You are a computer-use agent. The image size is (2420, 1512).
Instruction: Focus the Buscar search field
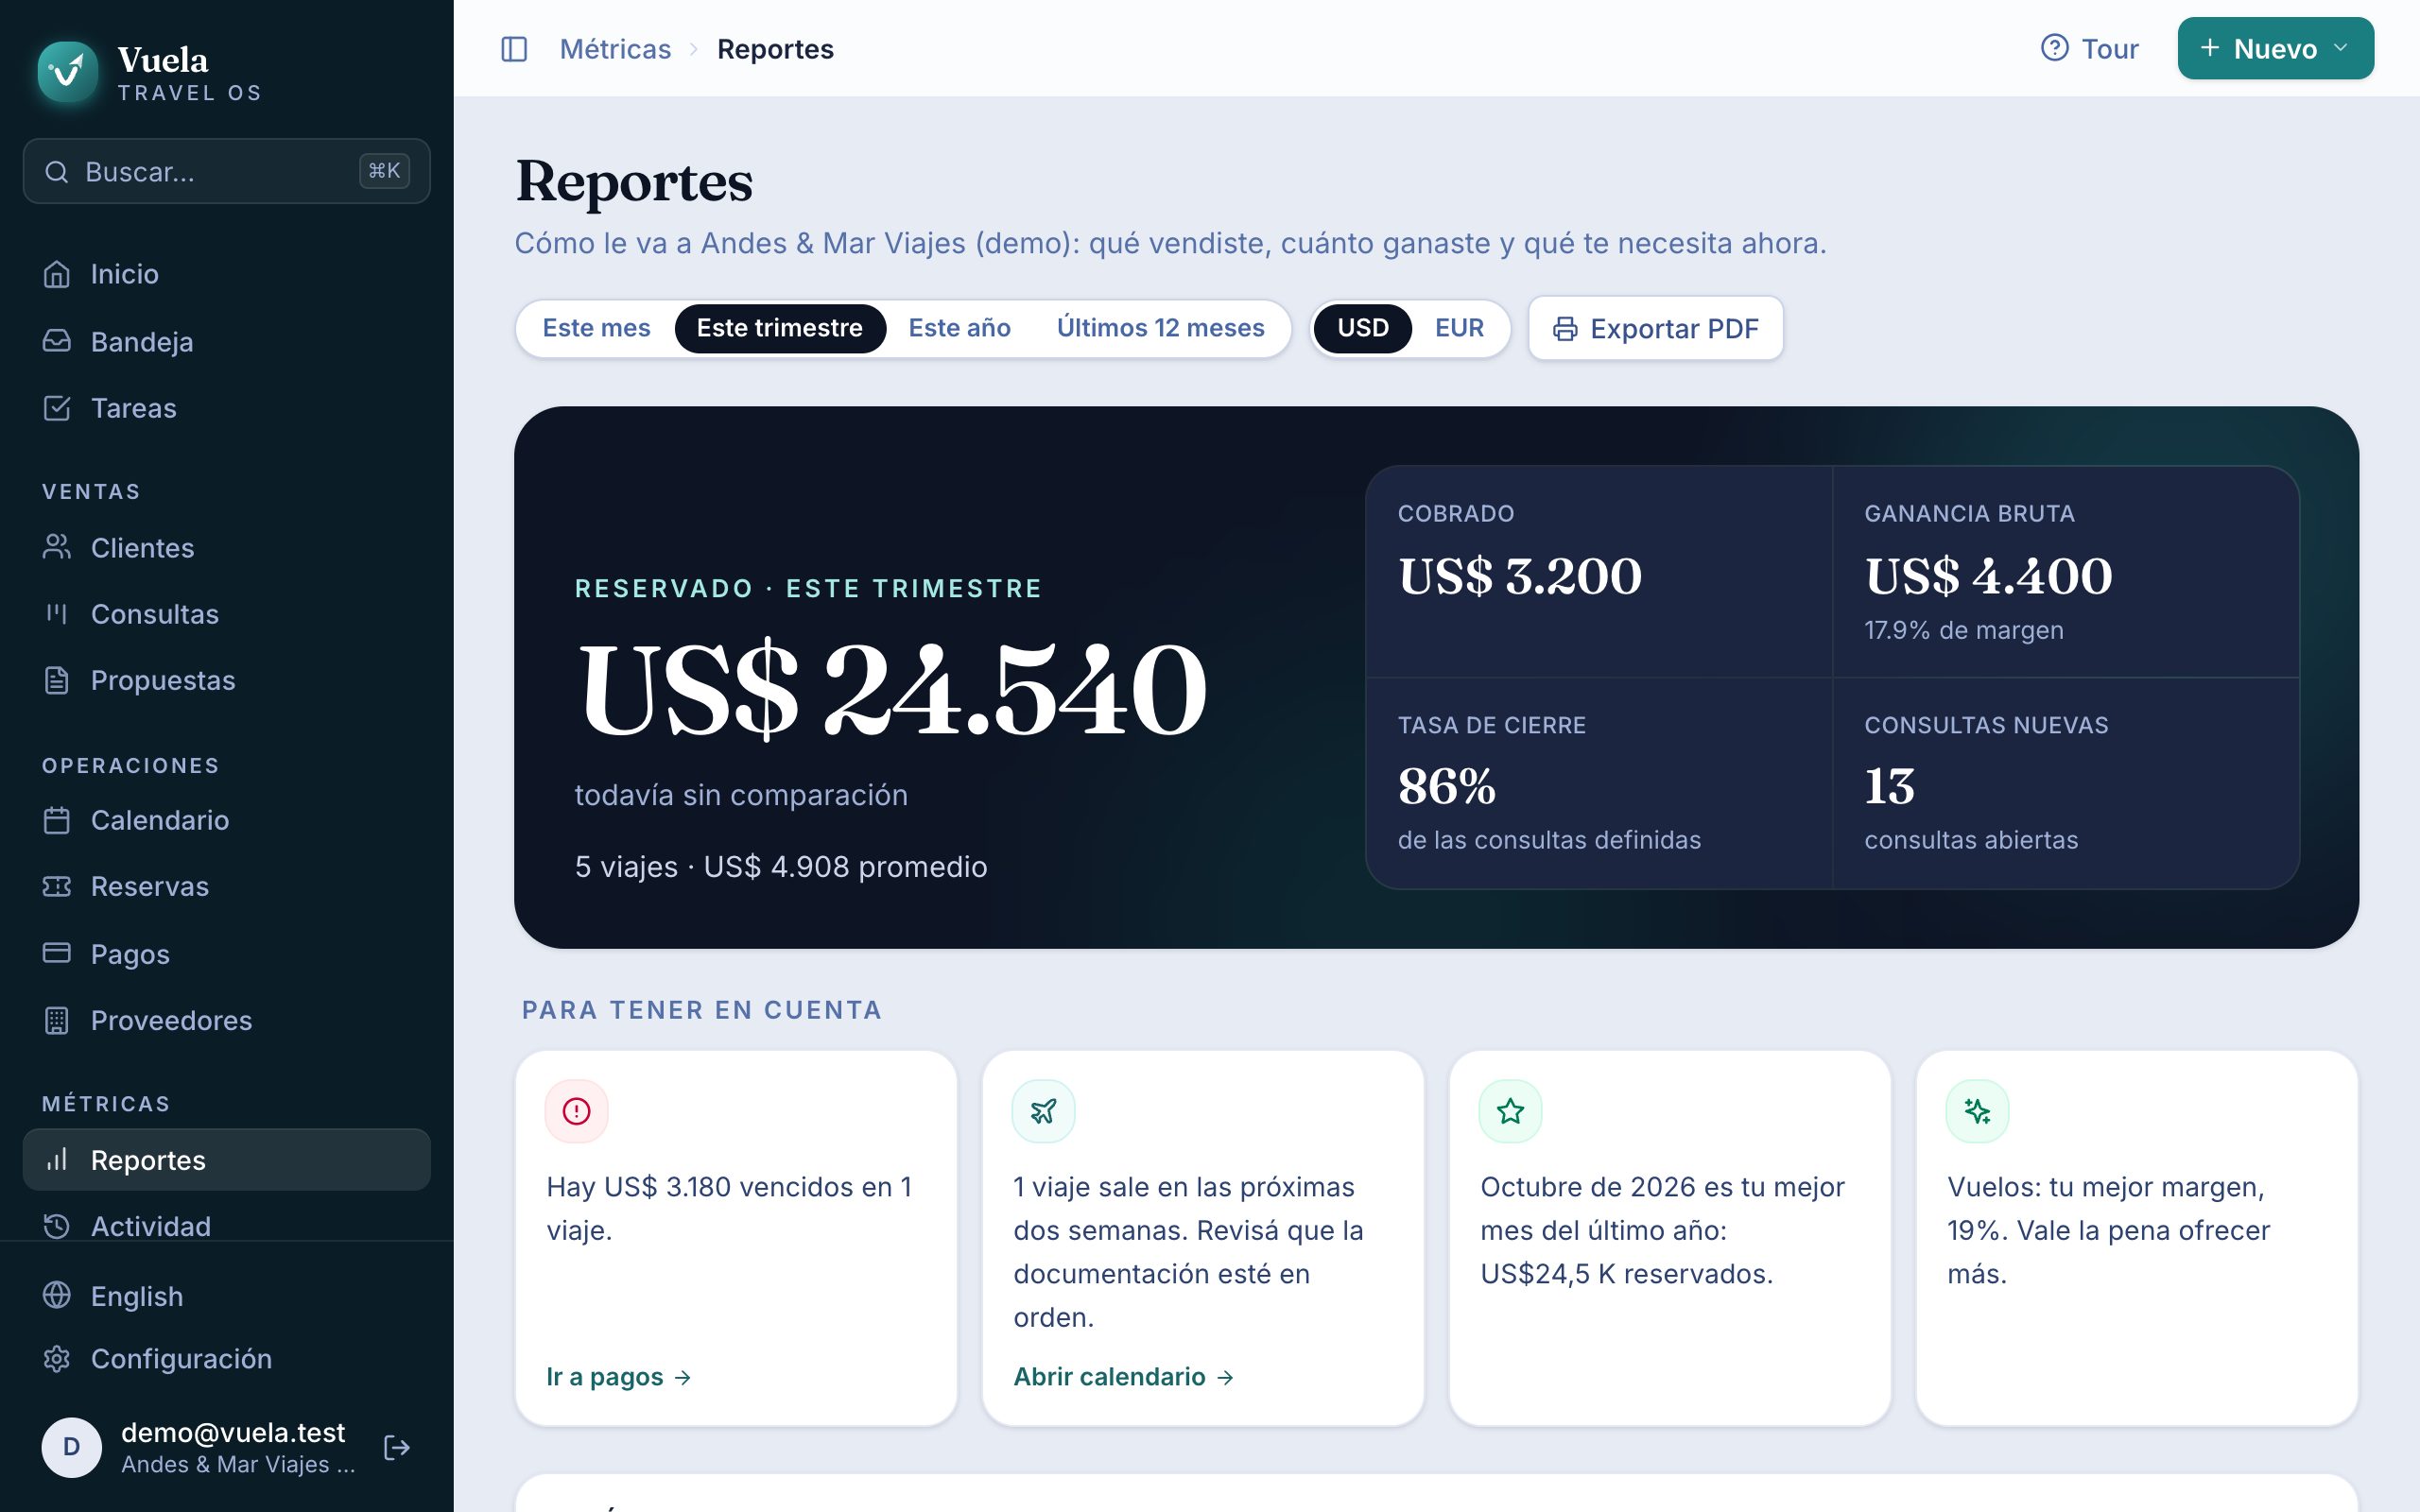[x=227, y=171]
